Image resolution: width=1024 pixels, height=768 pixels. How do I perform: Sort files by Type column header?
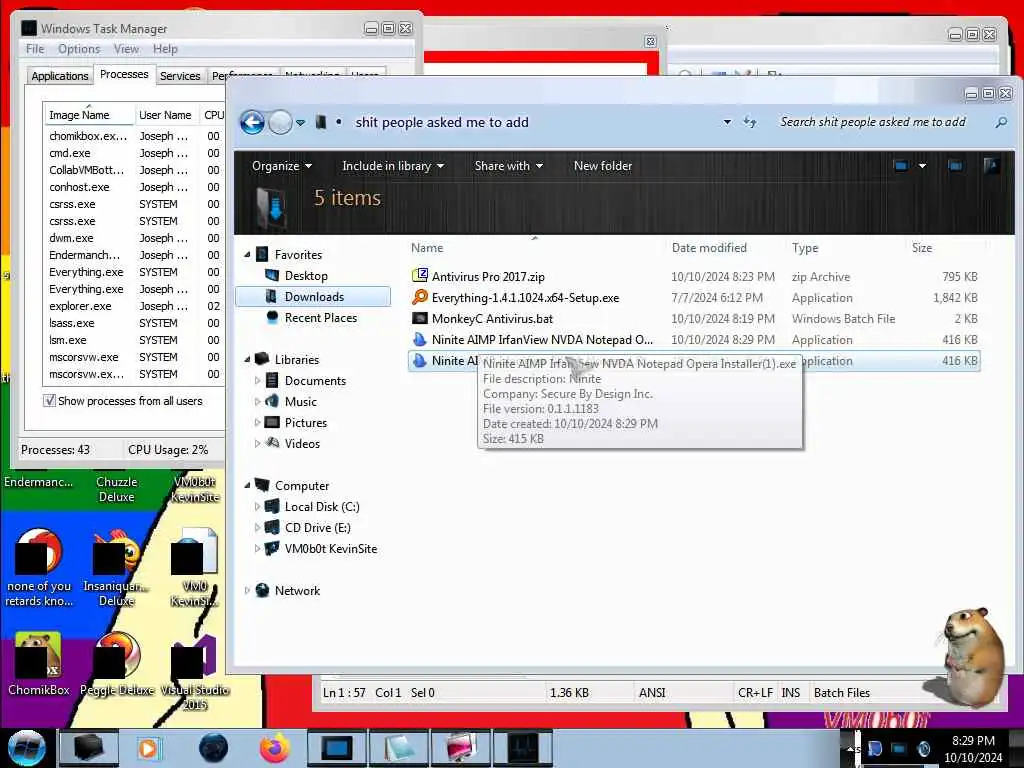click(x=805, y=248)
